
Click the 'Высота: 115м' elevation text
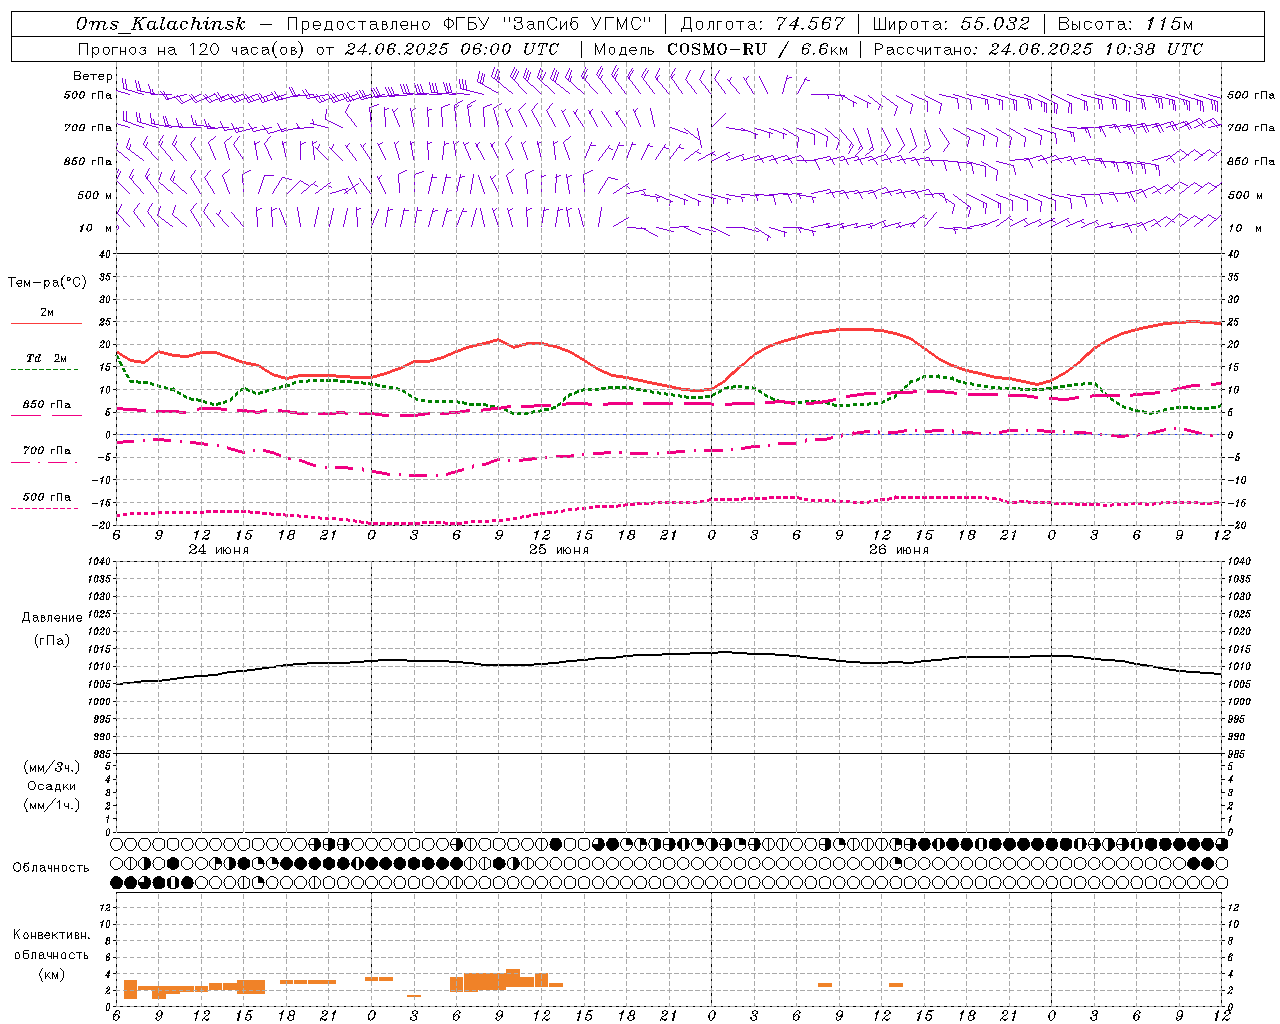tap(1125, 24)
